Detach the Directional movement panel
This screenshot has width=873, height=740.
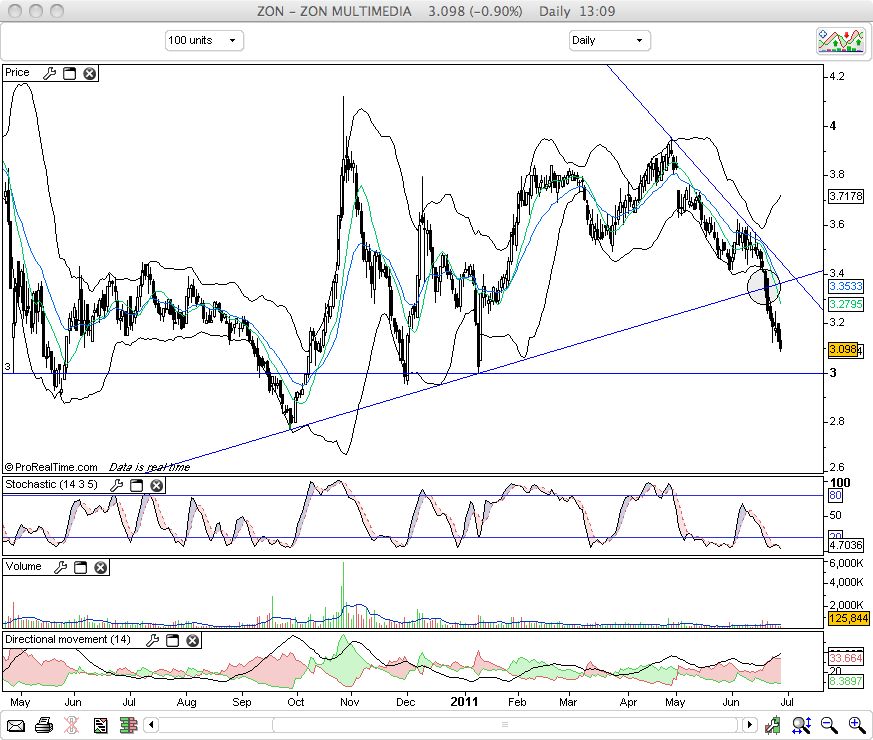173,640
